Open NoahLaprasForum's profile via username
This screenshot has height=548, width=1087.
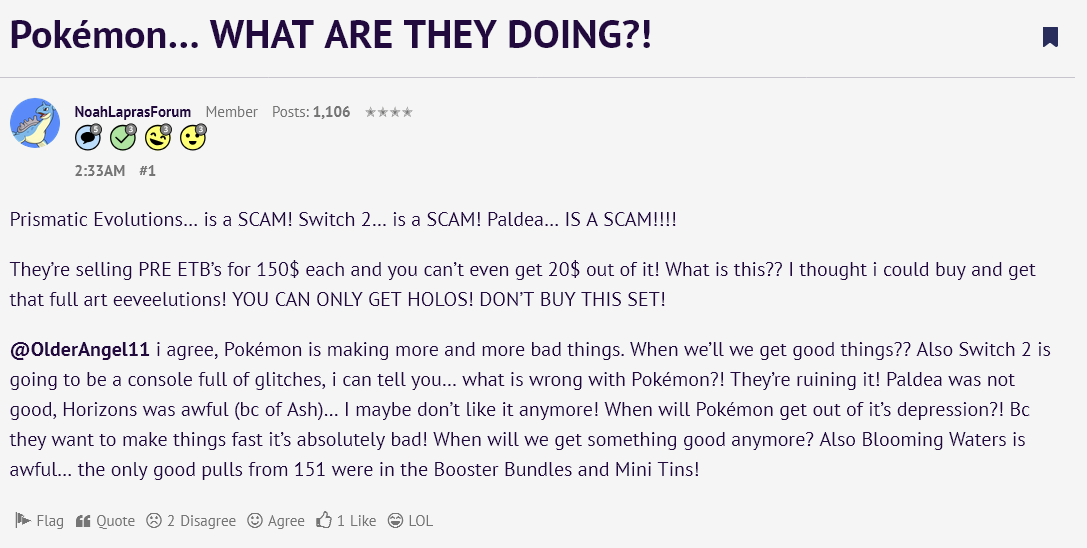click(132, 112)
